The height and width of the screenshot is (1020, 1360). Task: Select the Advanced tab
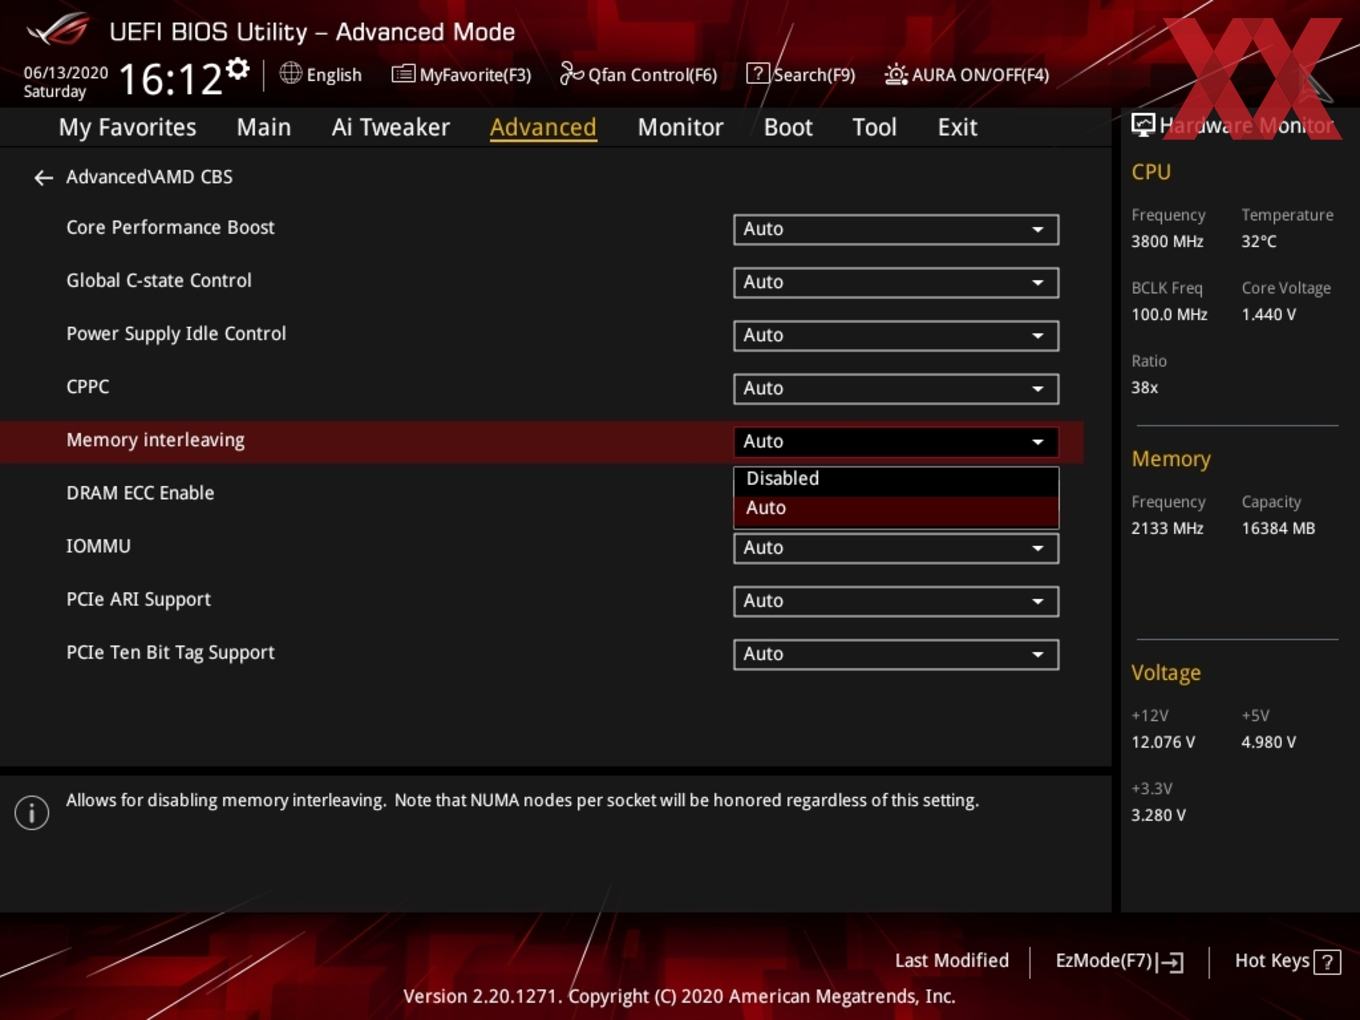pos(543,127)
